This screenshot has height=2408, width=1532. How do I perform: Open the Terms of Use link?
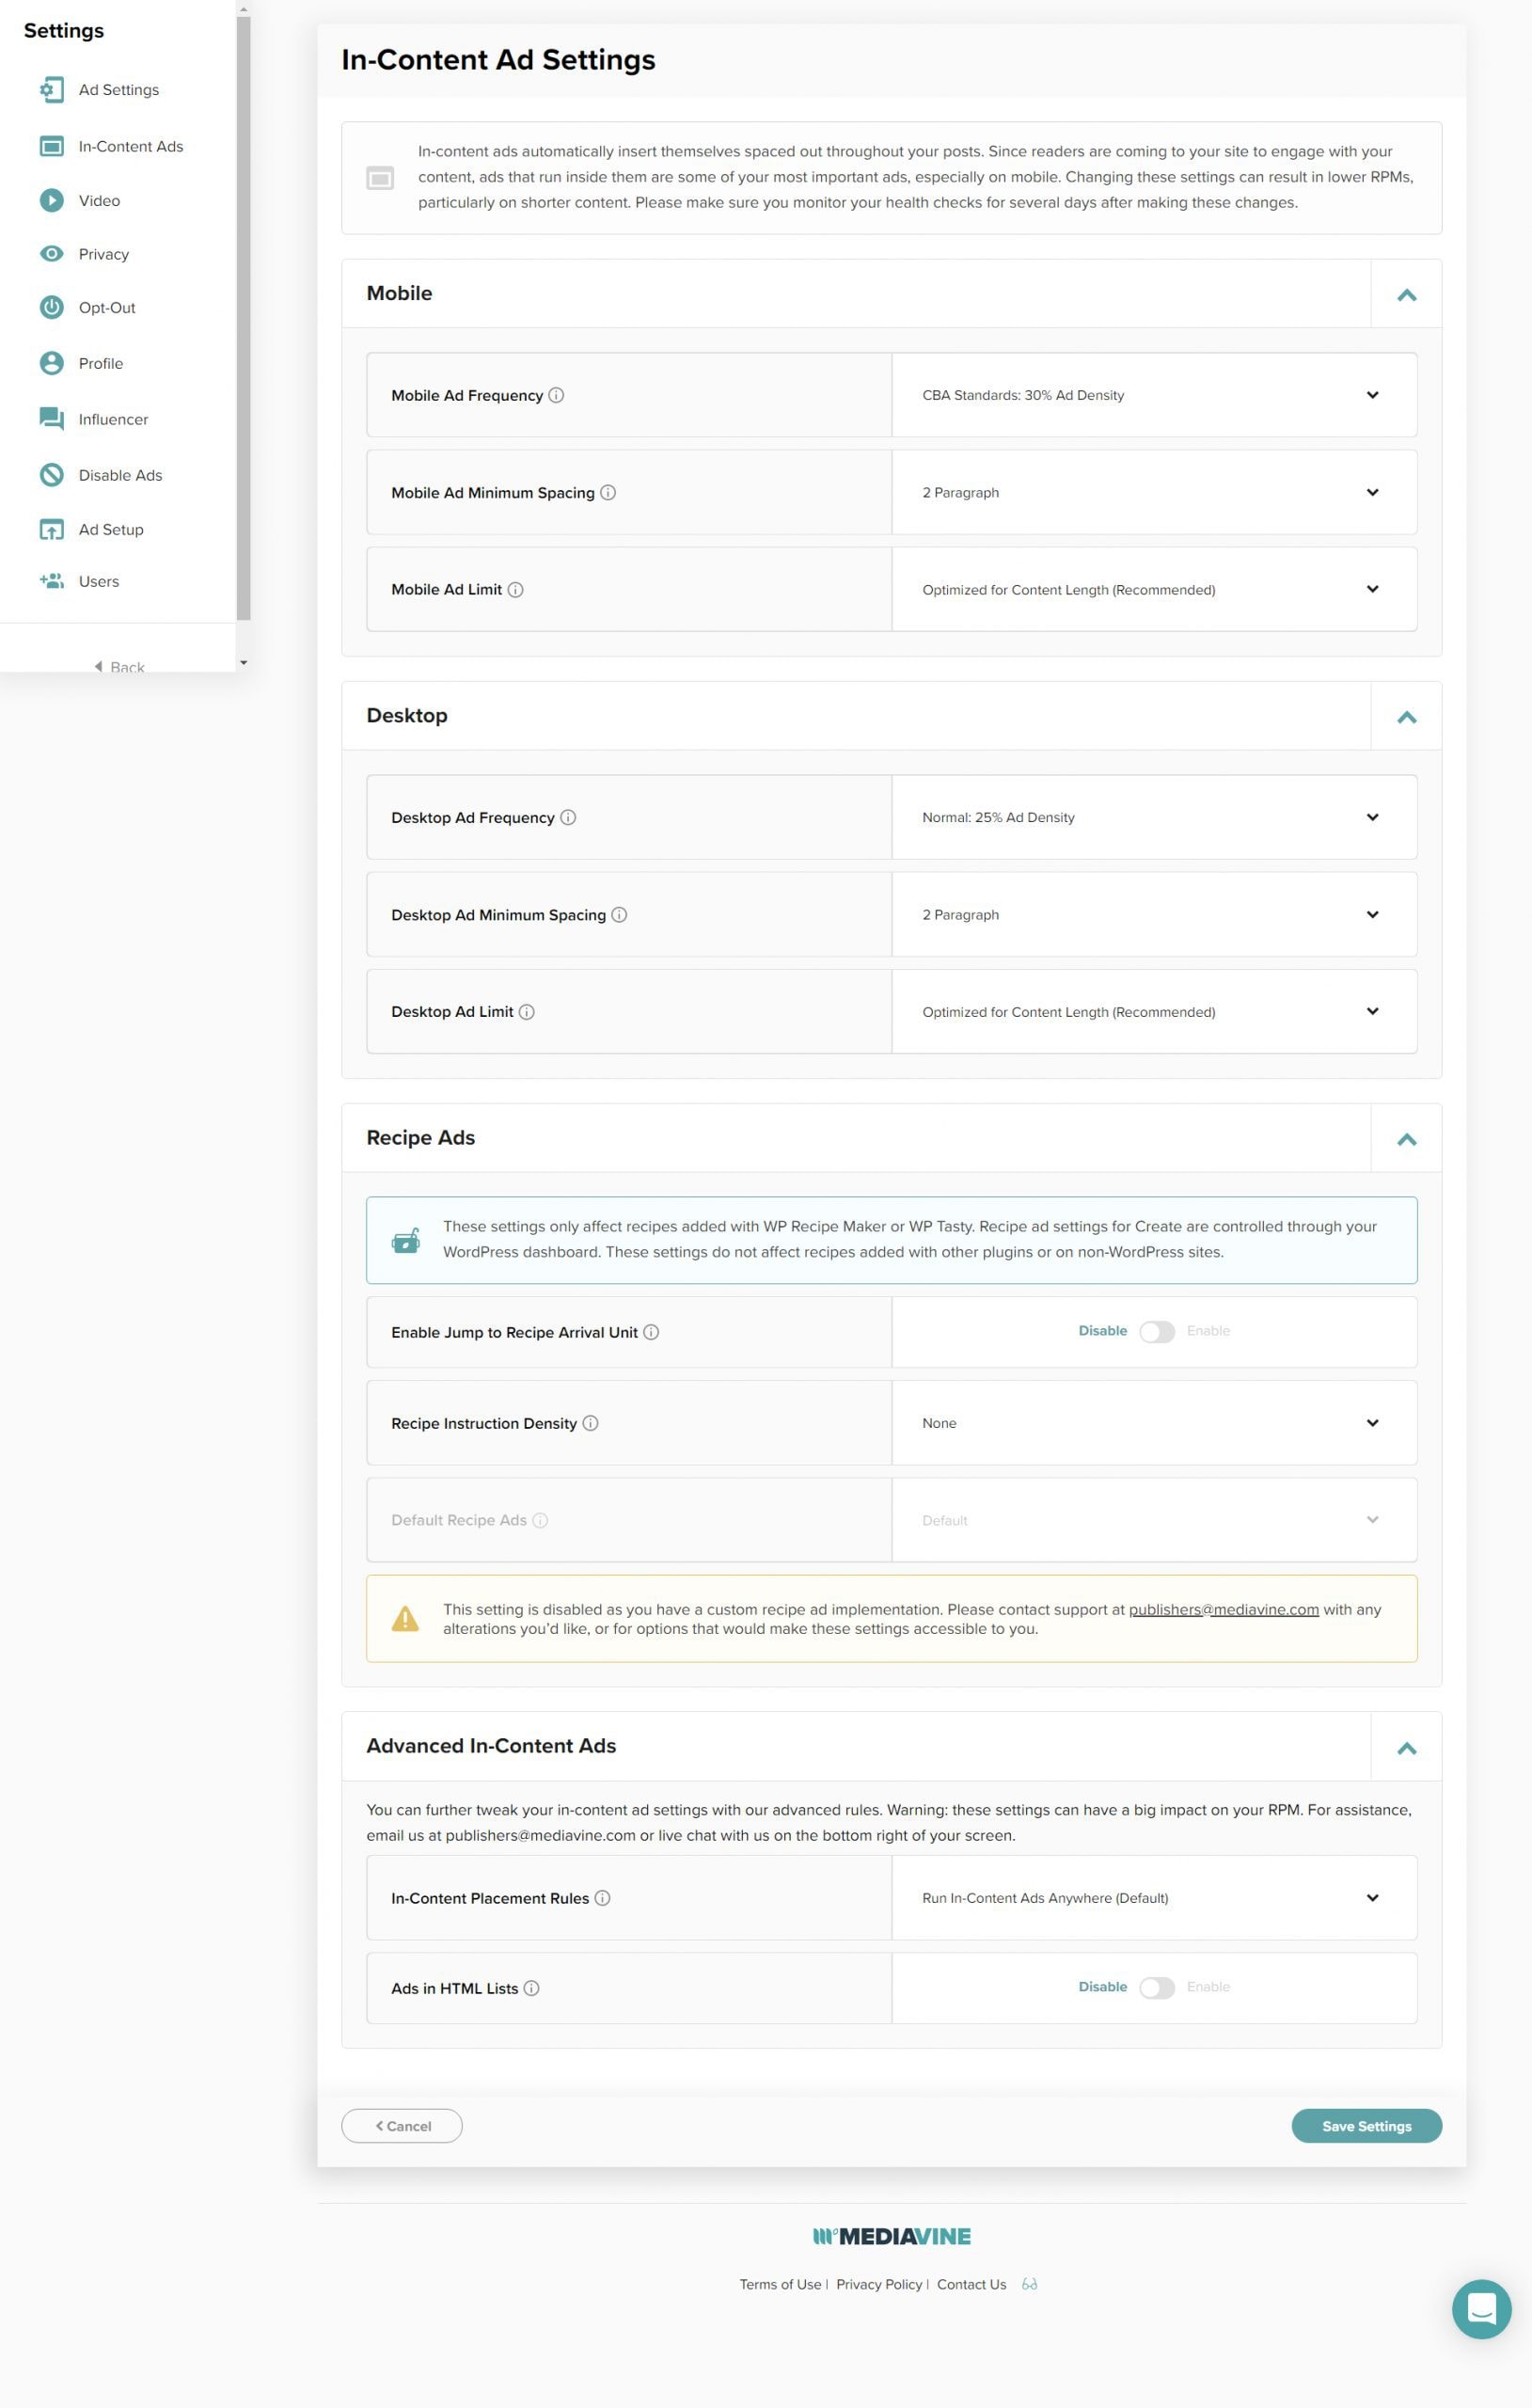[780, 2284]
